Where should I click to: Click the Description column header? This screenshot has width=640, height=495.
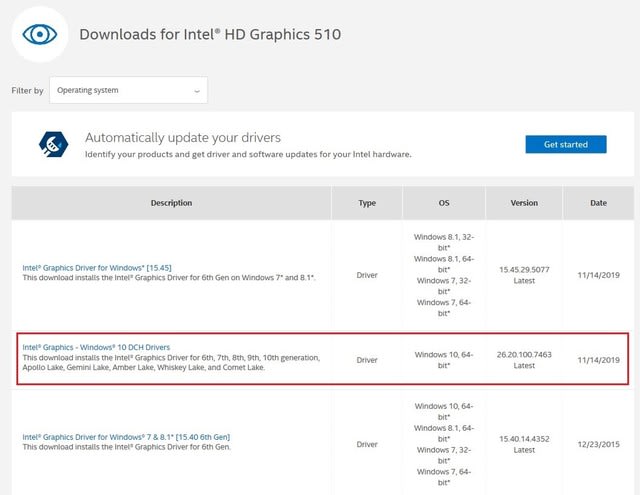pos(171,203)
